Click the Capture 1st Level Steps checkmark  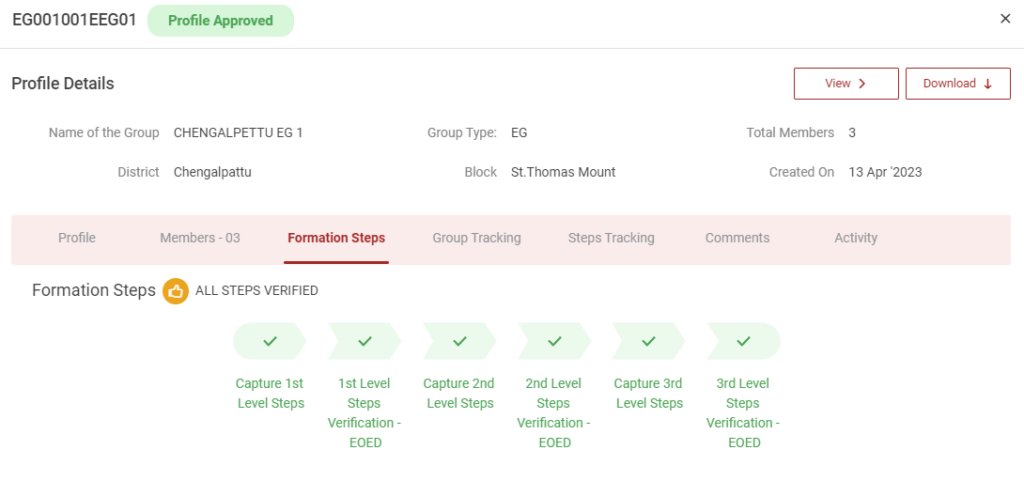pyautogui.click(x=270, y=341)
